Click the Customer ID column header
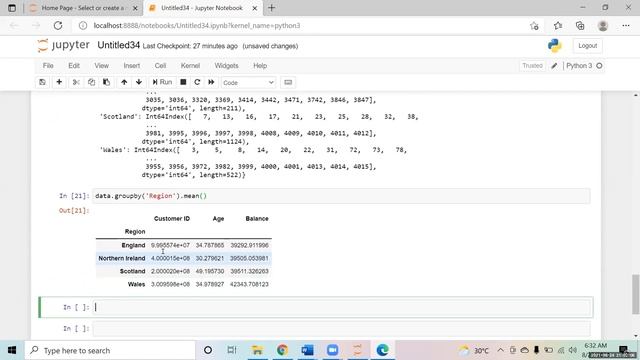The image size is (640, 360). (172, 219)
